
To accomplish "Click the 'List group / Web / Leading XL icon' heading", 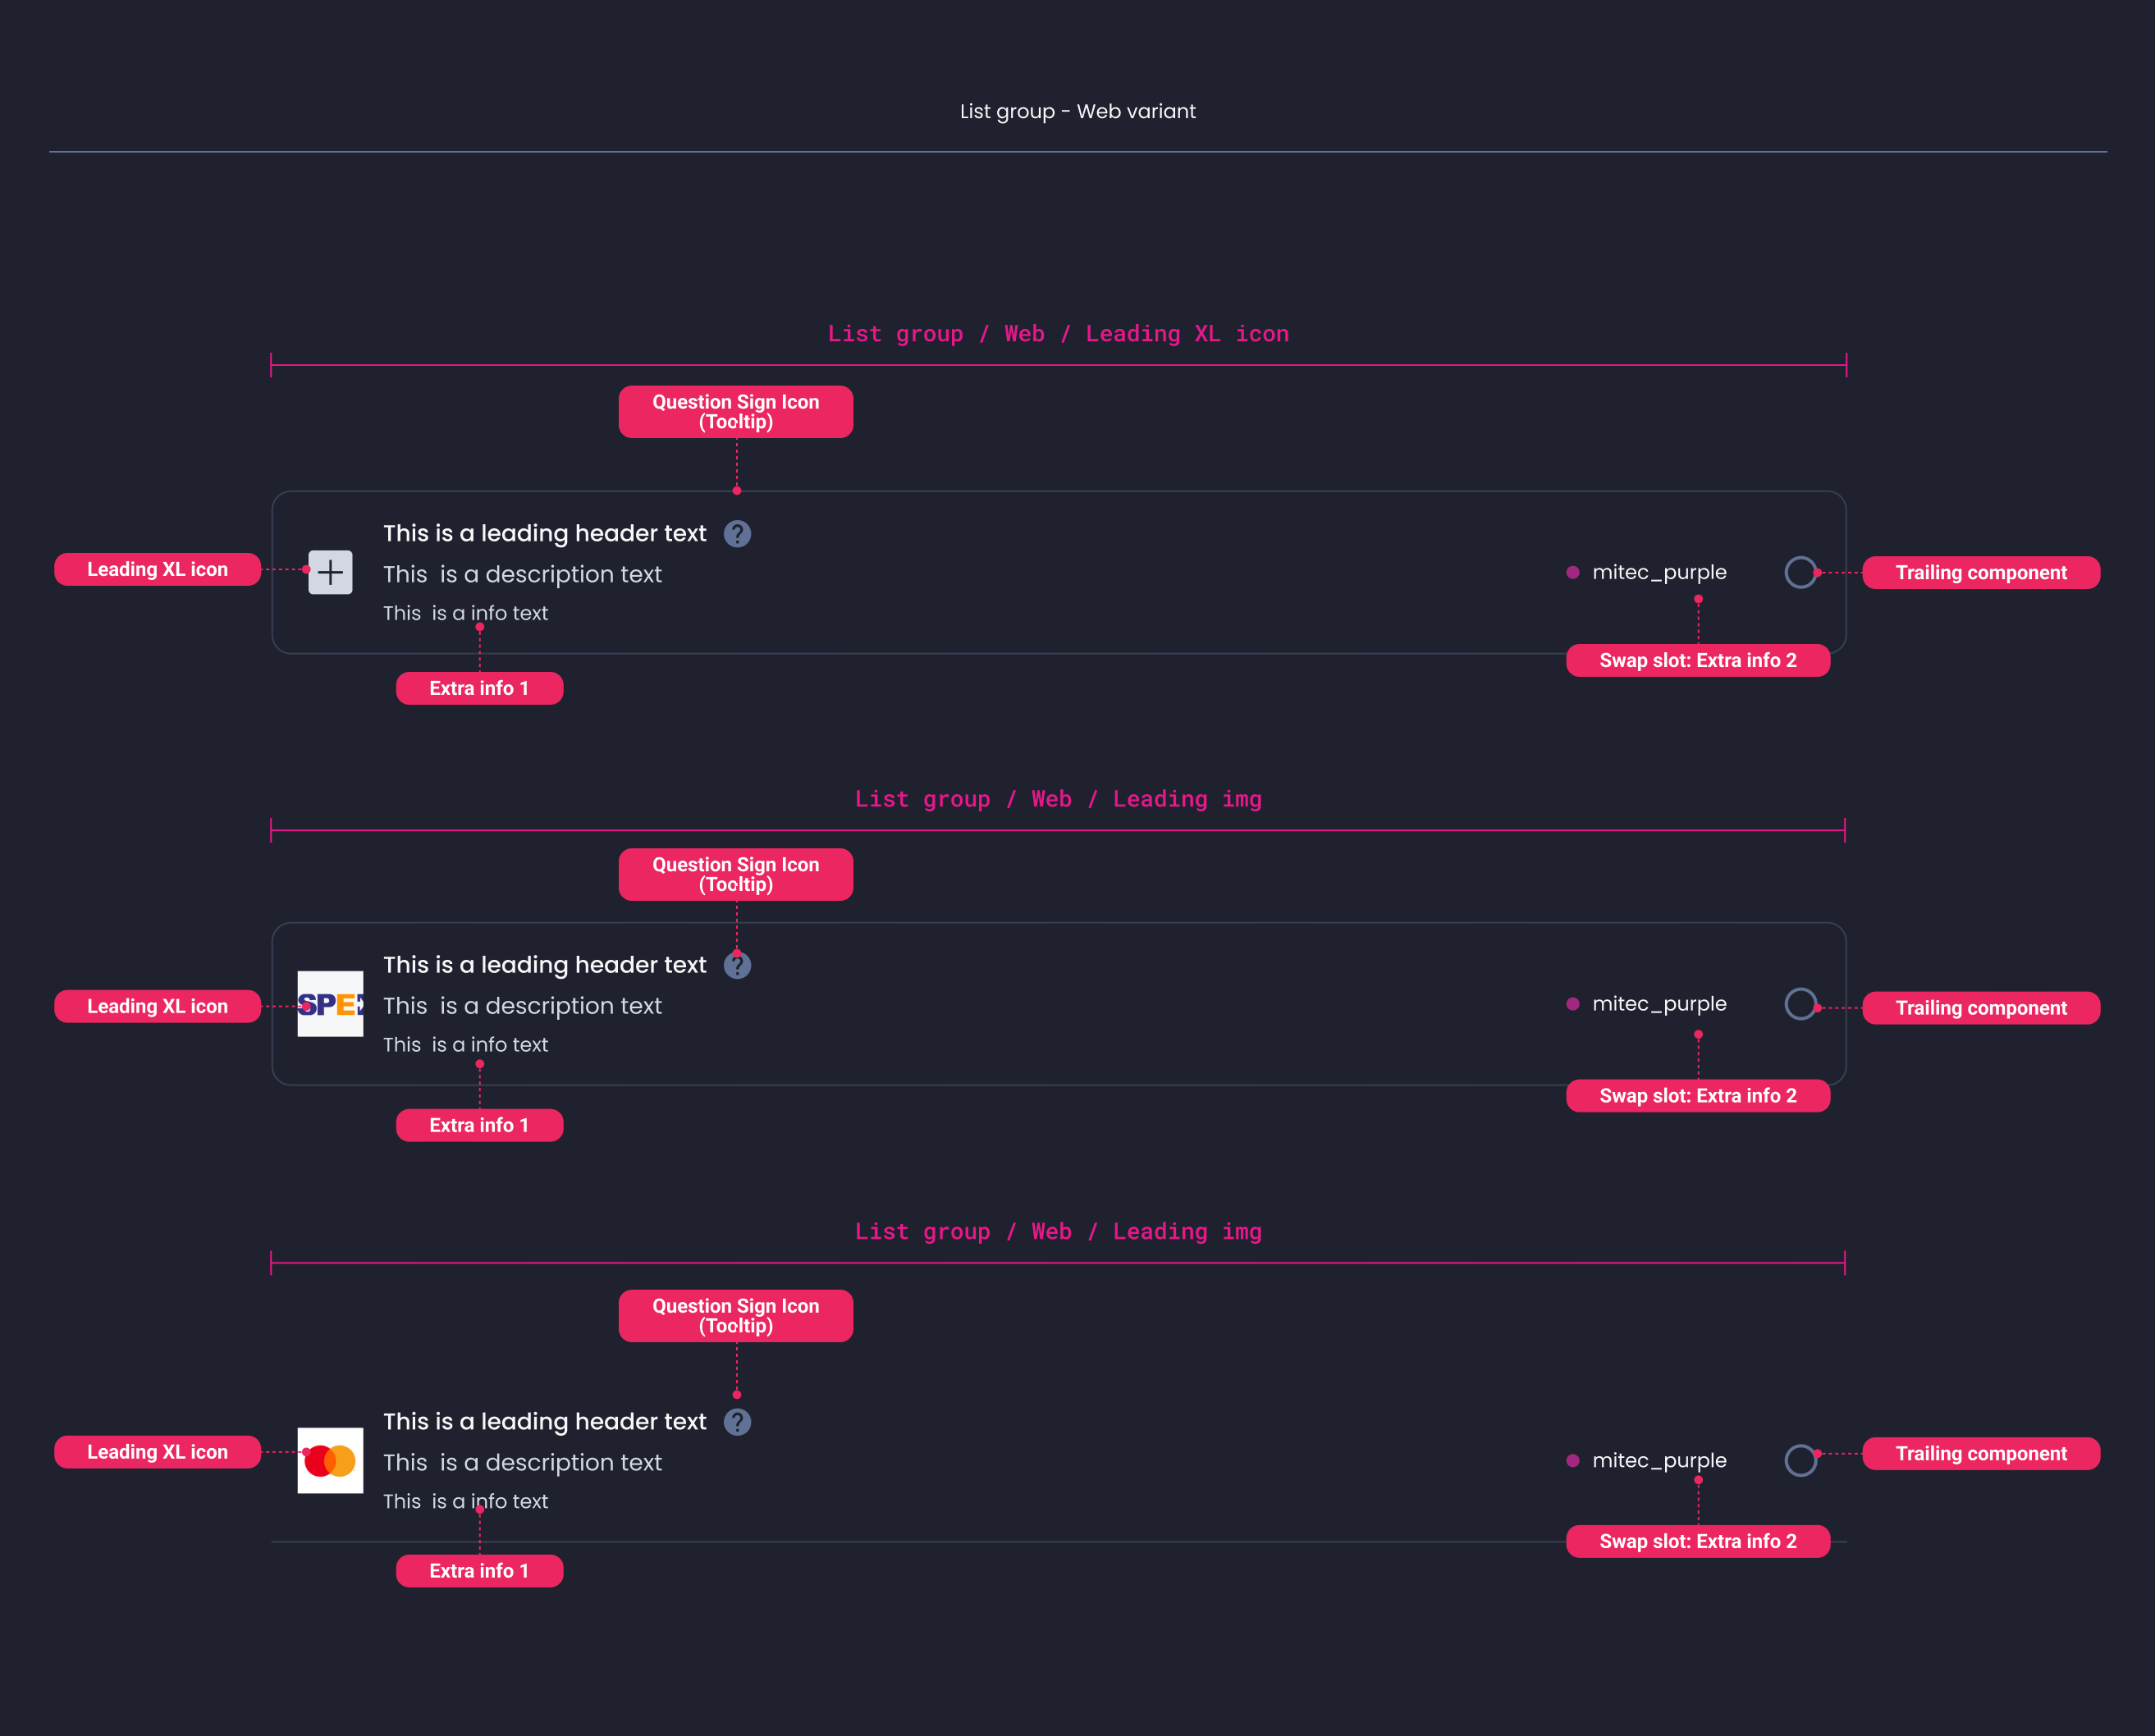I will pos(1058,334).
